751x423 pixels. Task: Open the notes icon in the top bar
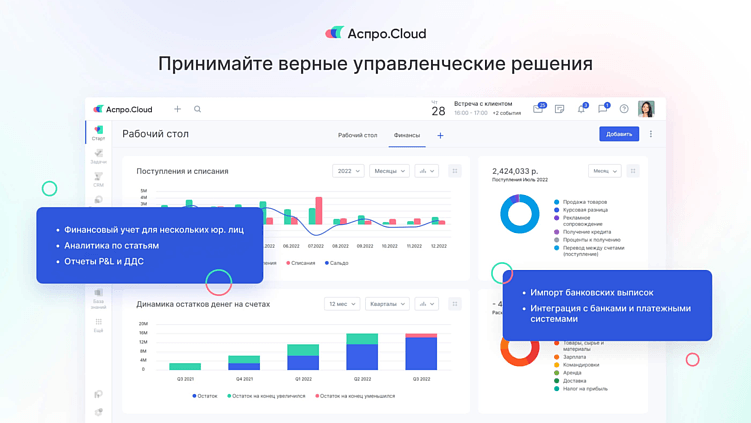[559, 109]
